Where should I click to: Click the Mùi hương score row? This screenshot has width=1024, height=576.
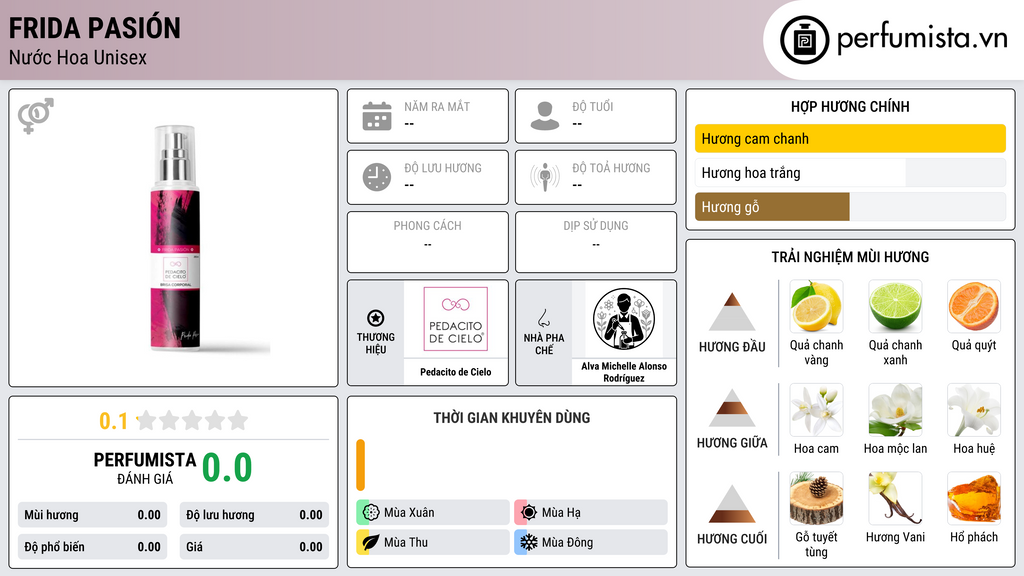click(x=93, y=515)
